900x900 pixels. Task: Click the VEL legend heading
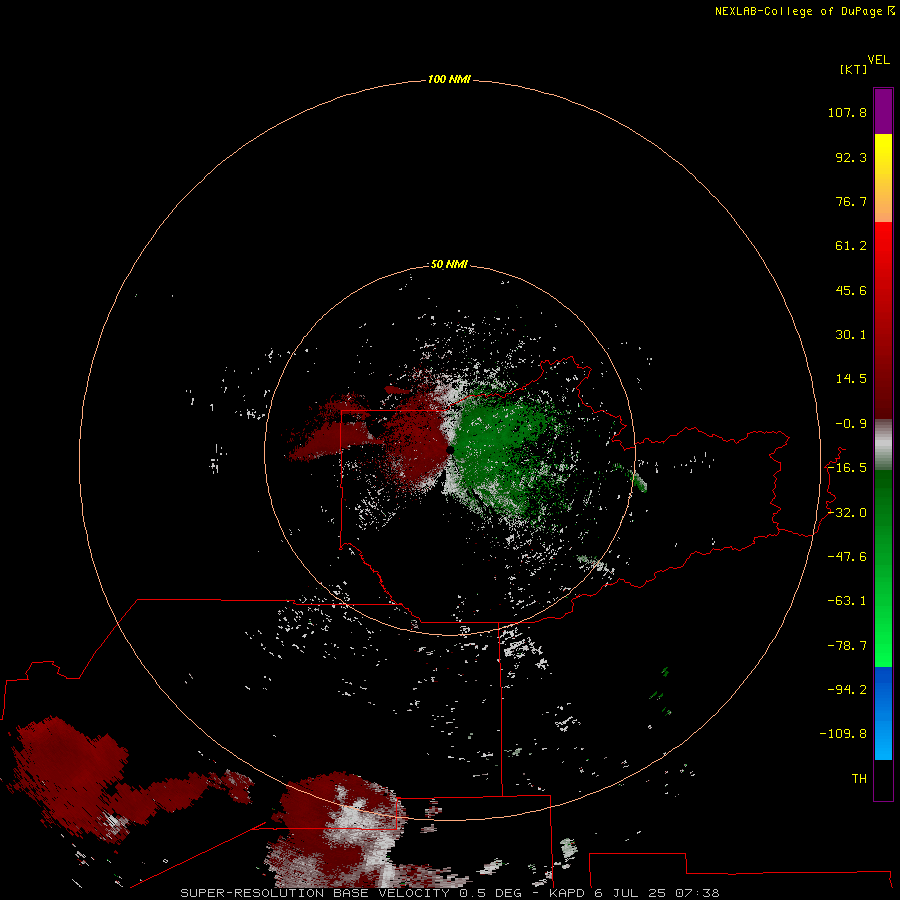(878, 60)
